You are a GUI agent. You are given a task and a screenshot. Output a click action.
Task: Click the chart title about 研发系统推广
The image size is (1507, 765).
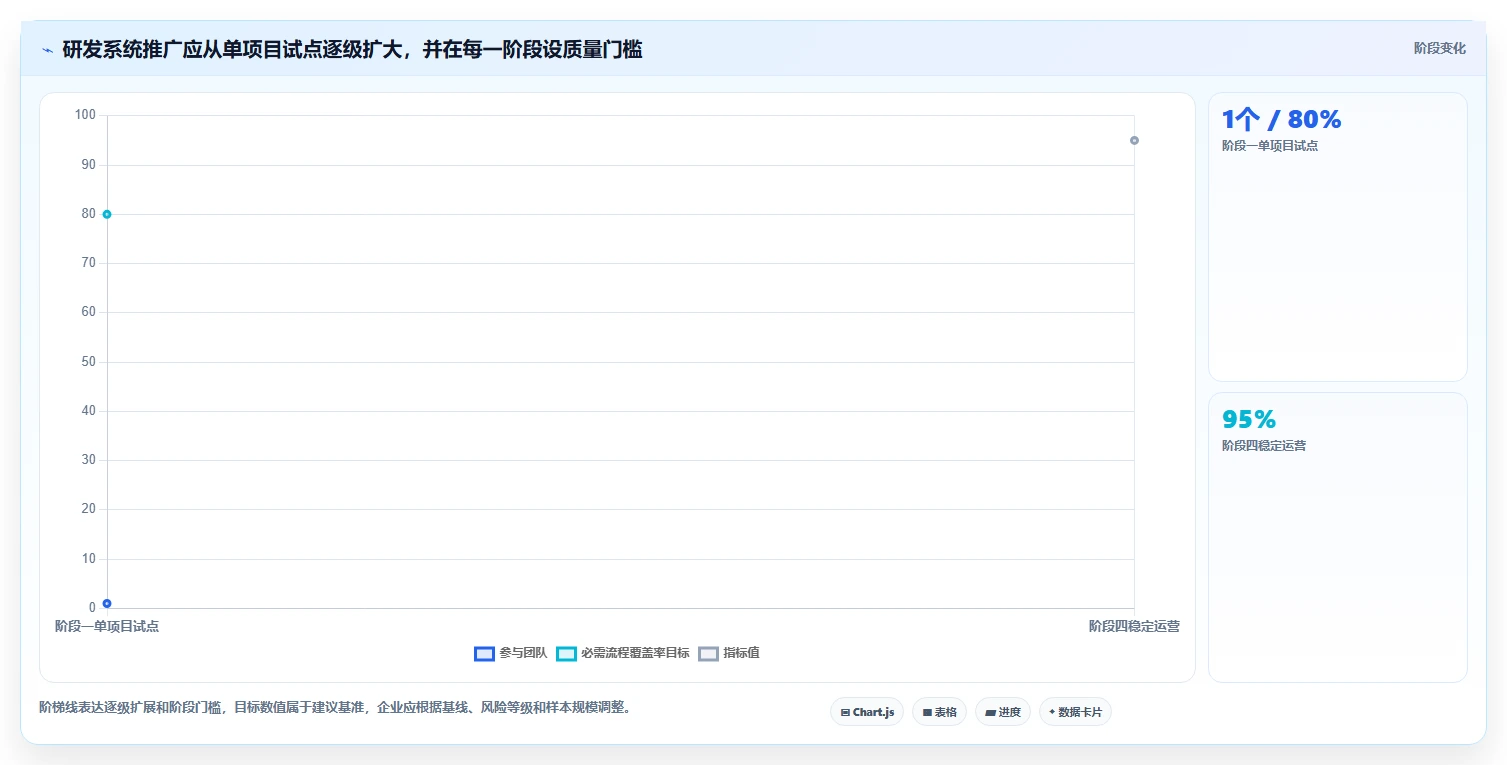pyautogui.click(x=352, y=49)
